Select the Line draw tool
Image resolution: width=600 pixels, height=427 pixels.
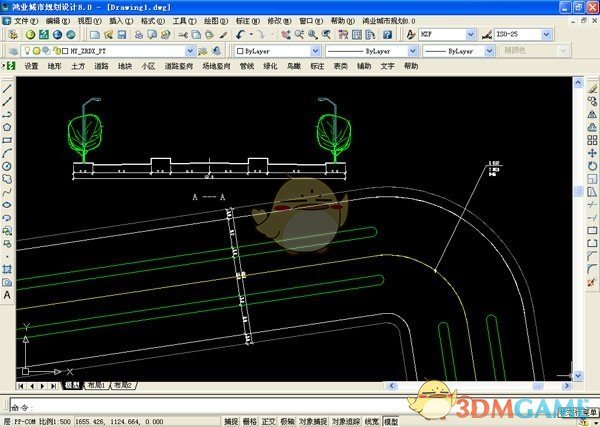(7, 88)
